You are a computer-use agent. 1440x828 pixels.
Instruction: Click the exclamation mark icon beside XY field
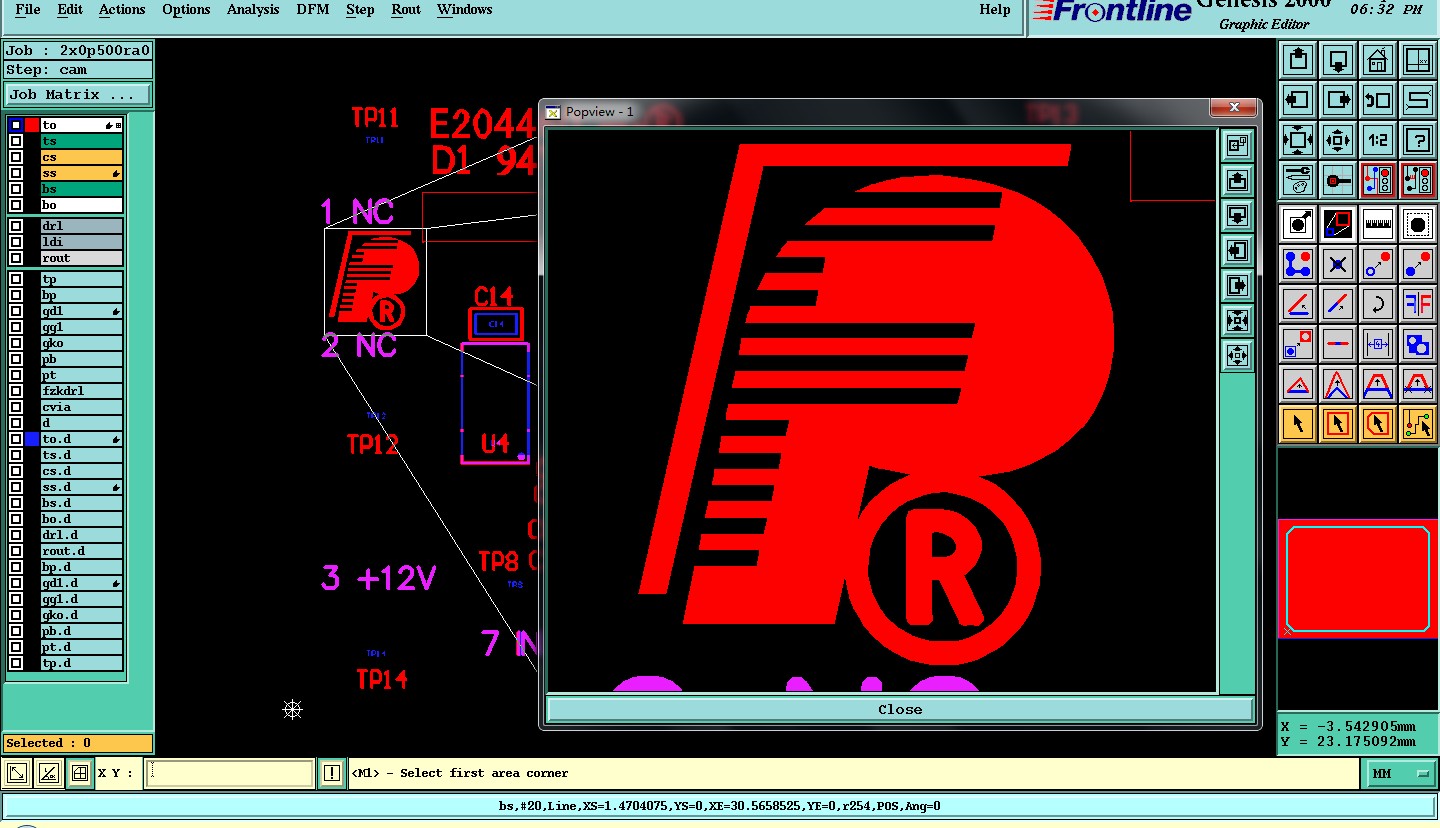(x=332, y=773)
